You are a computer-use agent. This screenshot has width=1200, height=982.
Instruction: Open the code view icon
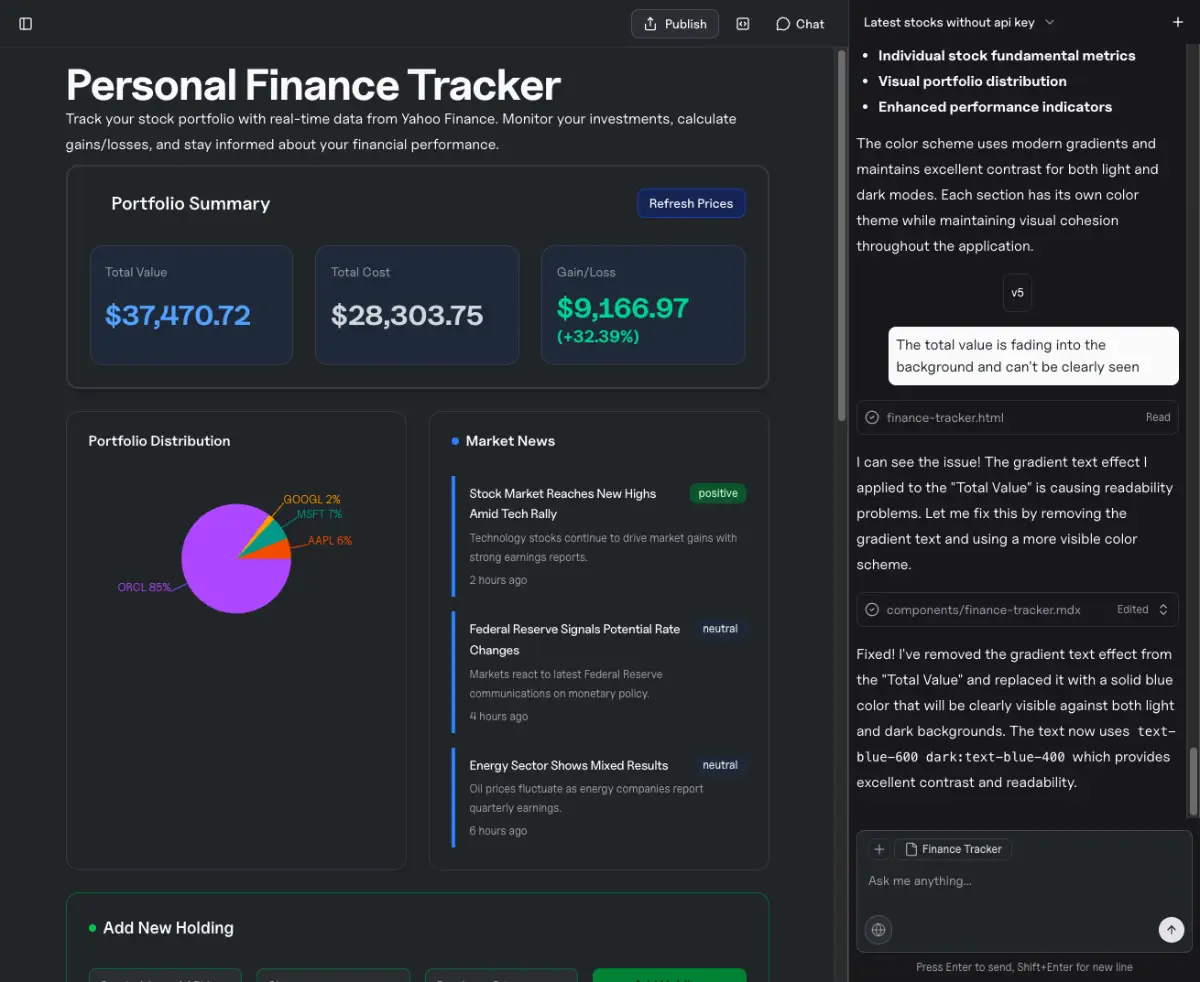(x=743, y=24)
